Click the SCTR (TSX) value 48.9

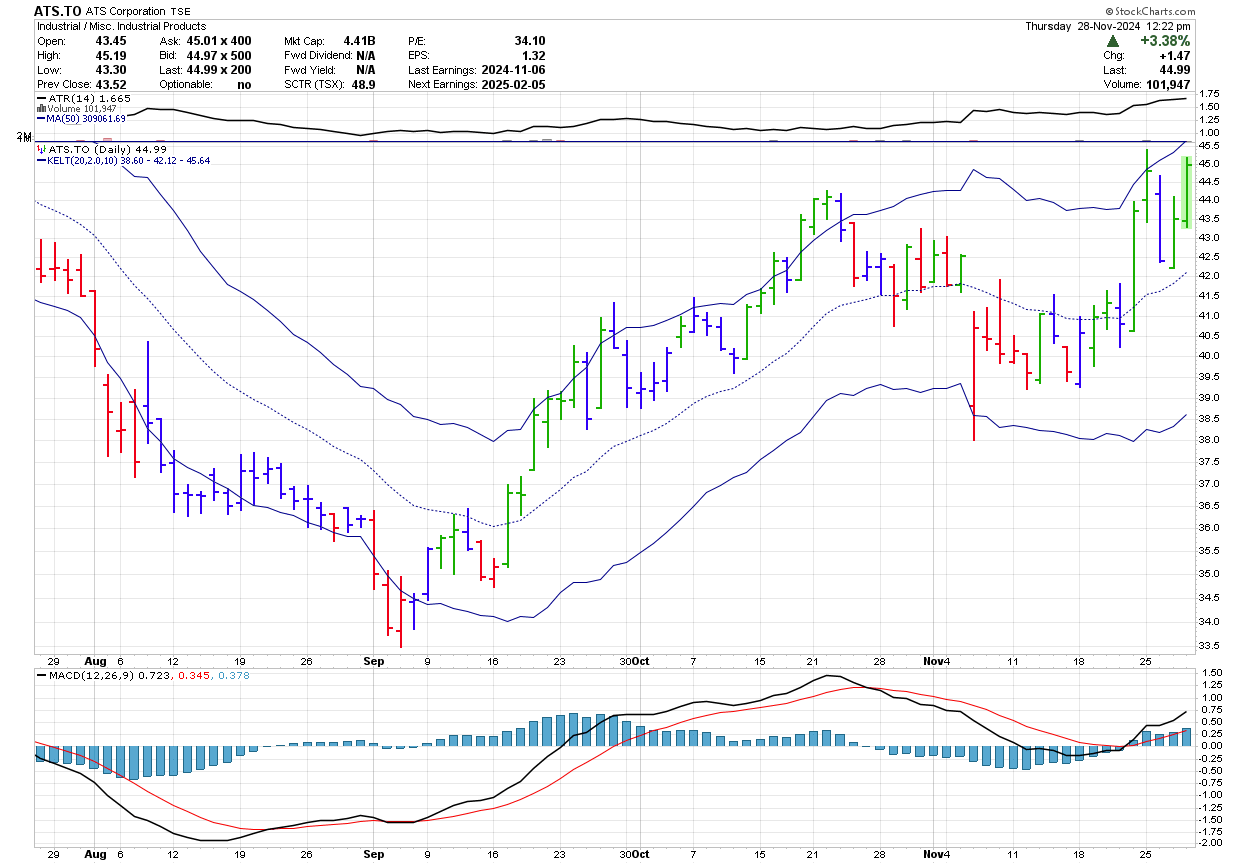[x=363, y=84]
